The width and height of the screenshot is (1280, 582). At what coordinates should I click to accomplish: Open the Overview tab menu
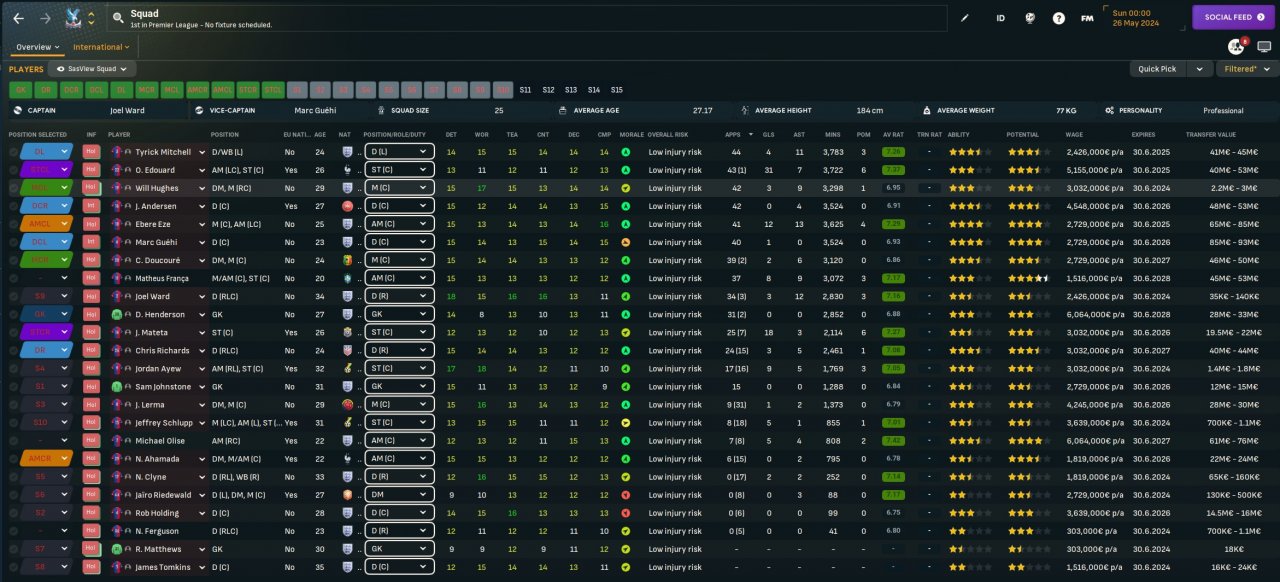[x=38, y=47]
